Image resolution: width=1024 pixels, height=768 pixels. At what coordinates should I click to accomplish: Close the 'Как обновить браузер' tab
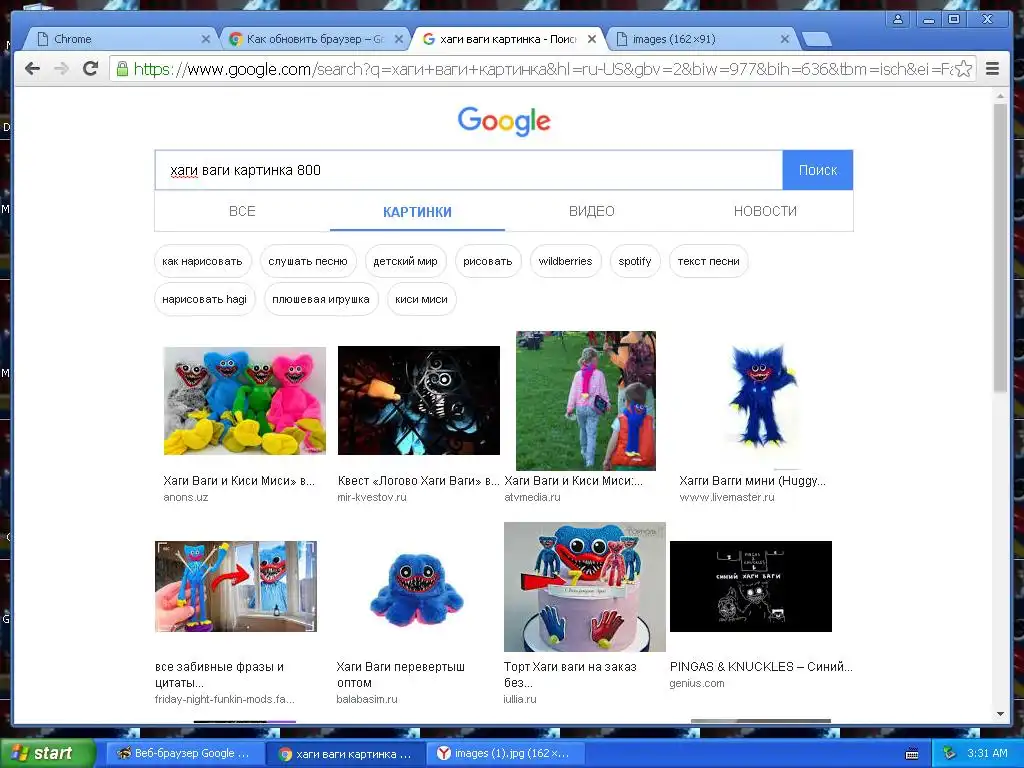tap(398, 39)
